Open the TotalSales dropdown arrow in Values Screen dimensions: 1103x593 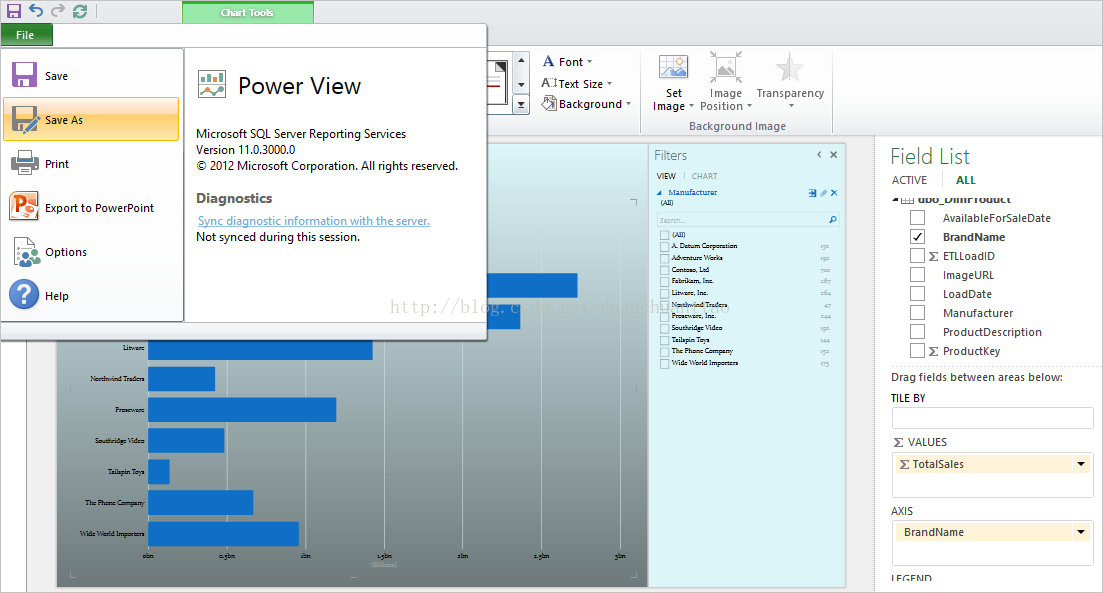point(1081,464)
